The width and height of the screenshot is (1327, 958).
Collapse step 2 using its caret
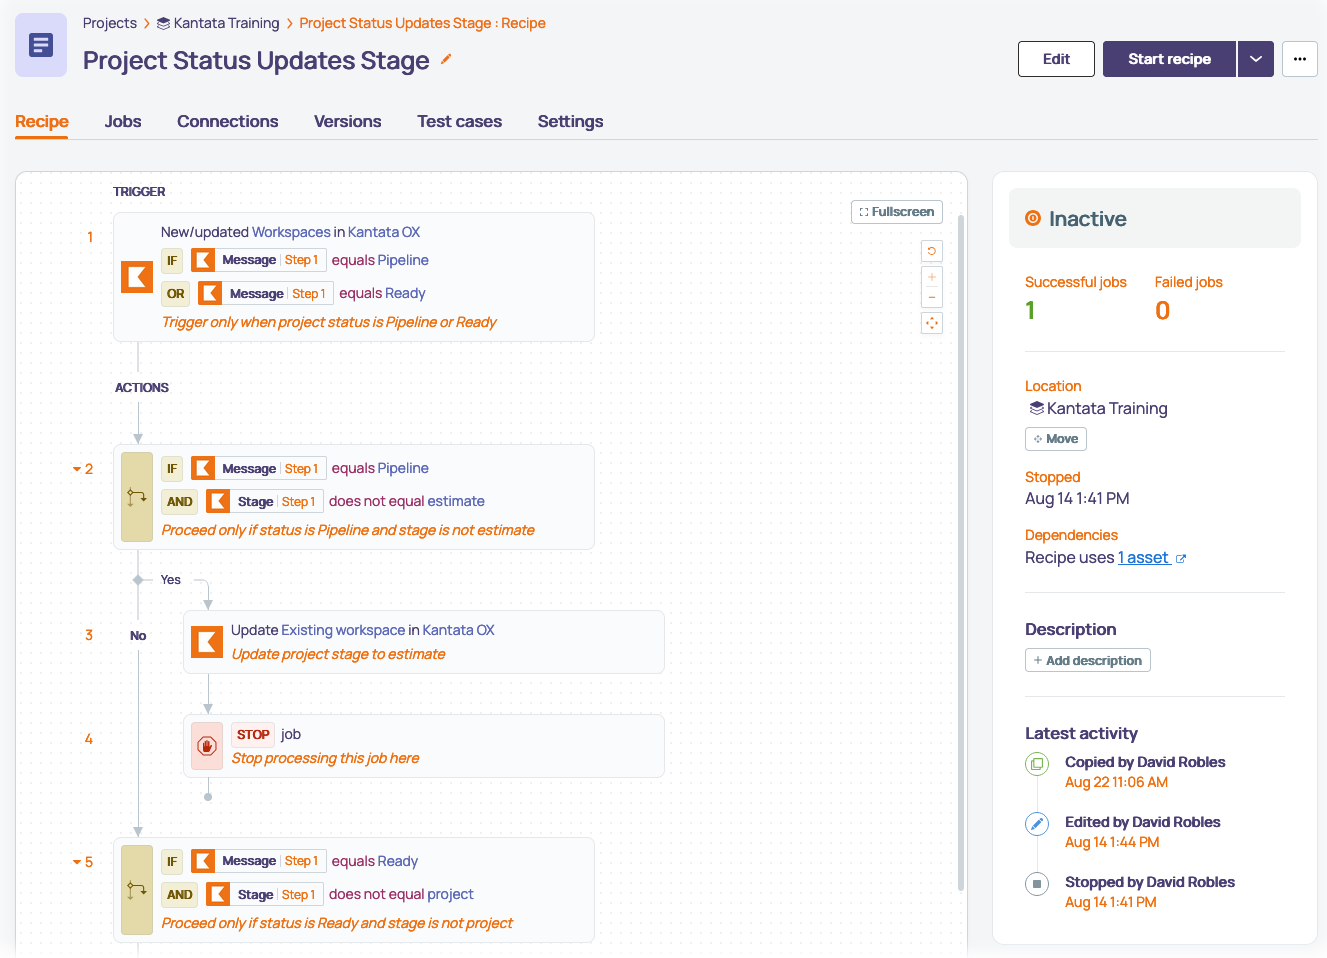pyautogui.click(x=76, y=469)
